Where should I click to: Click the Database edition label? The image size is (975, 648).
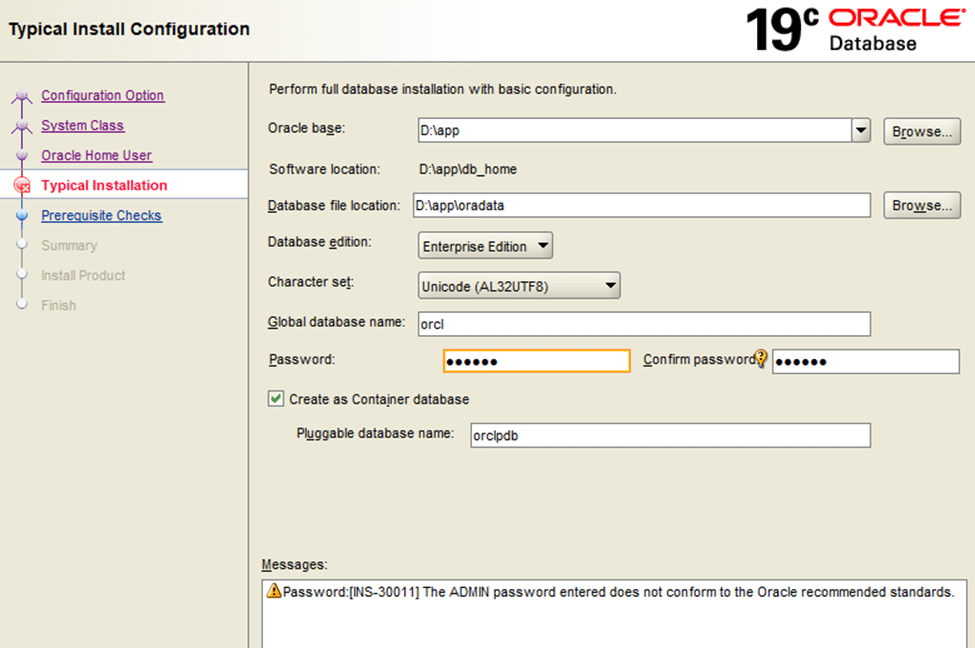[320, 242]
